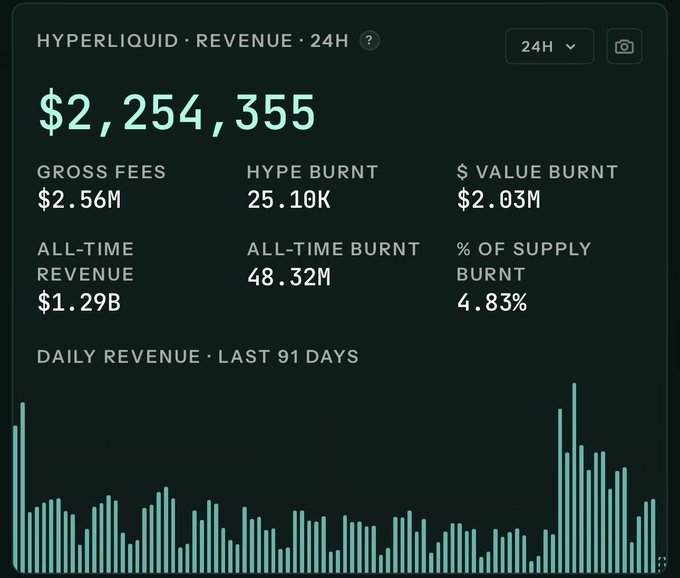Click the camera screenshot icon
Screen dimensions: 680x578
pyautogui.click(x=624, y=46)
